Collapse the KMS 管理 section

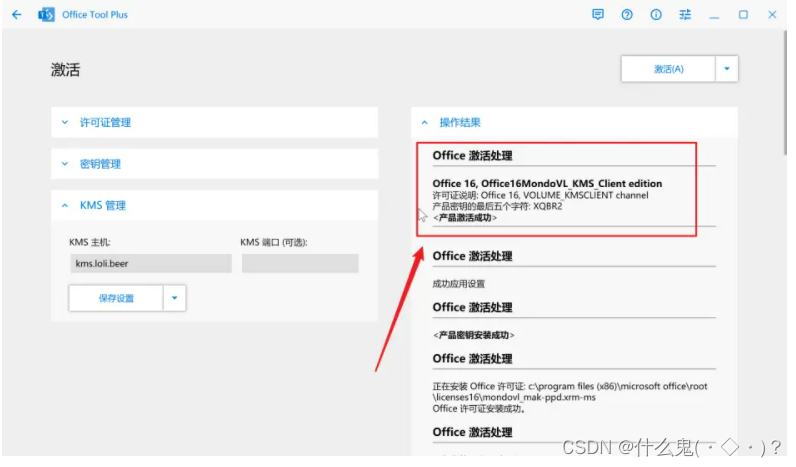214,206
